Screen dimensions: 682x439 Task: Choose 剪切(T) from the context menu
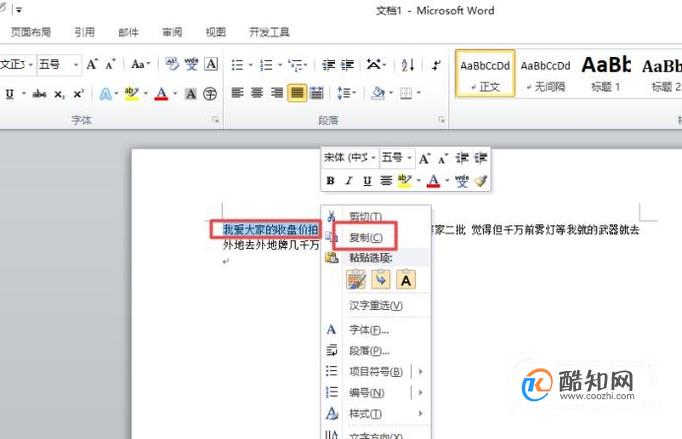pyautogui.click(x=376, y=216)
